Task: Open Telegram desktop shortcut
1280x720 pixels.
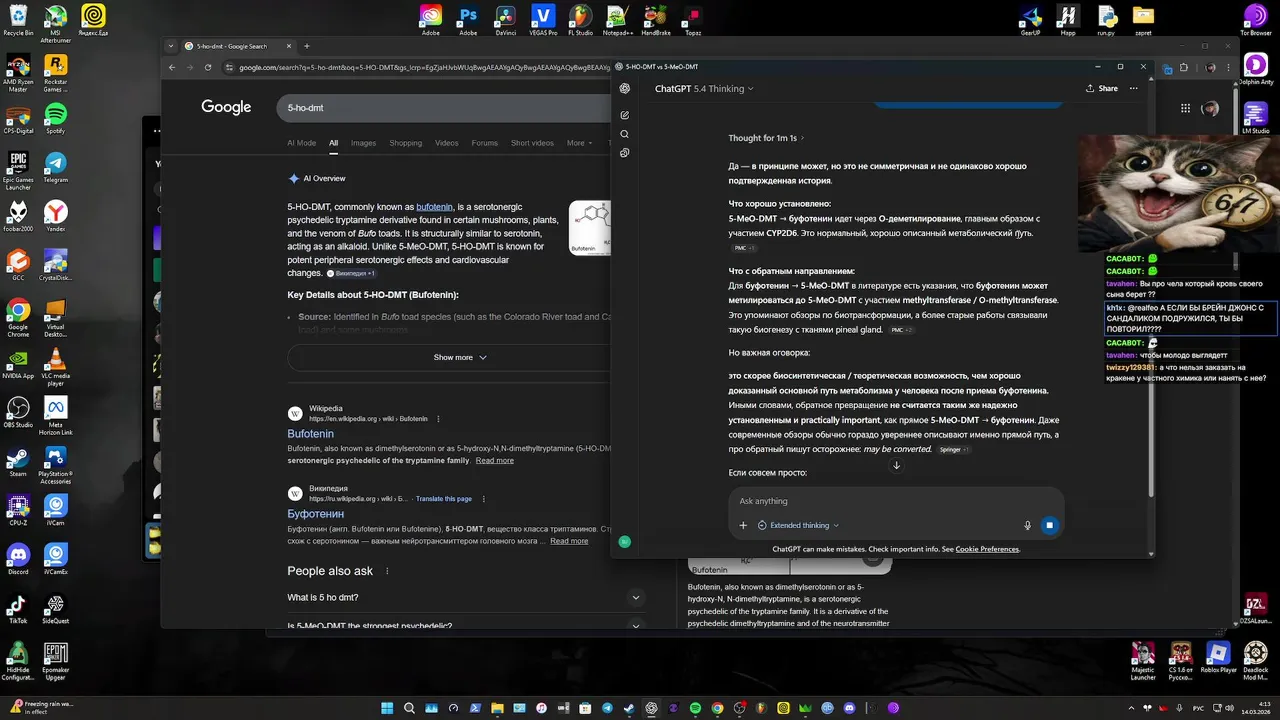Action: coord(55,167)
